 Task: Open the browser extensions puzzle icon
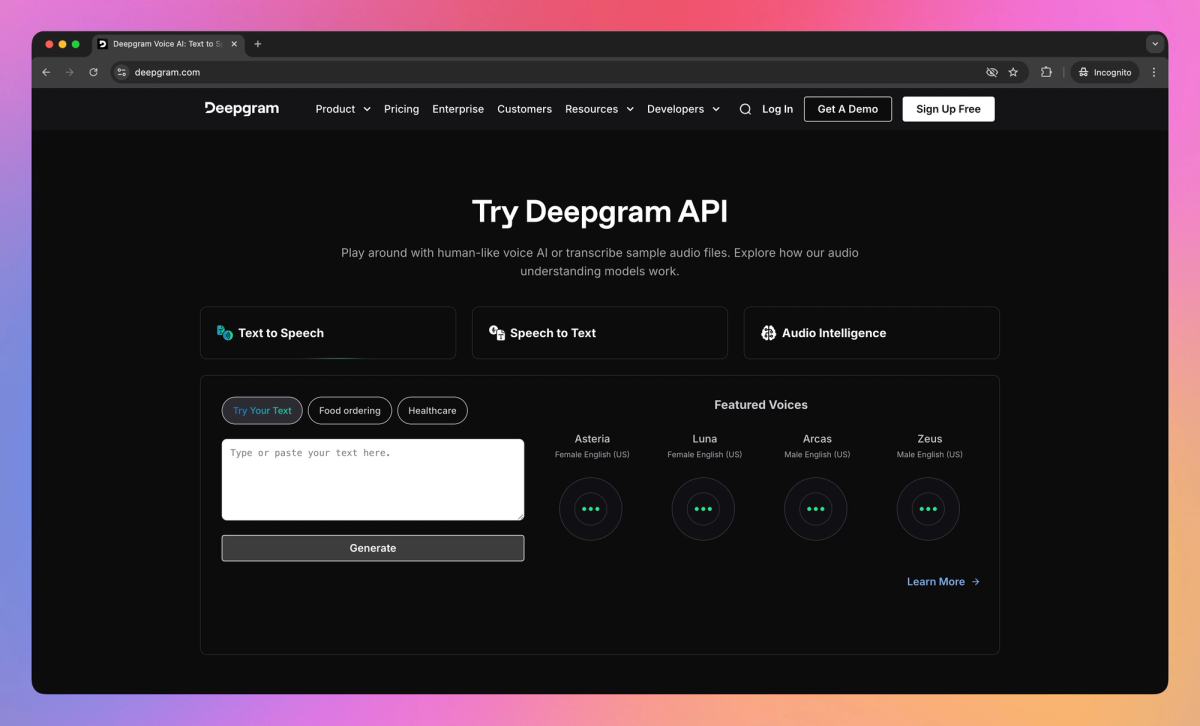click(x=1047, y=72)
